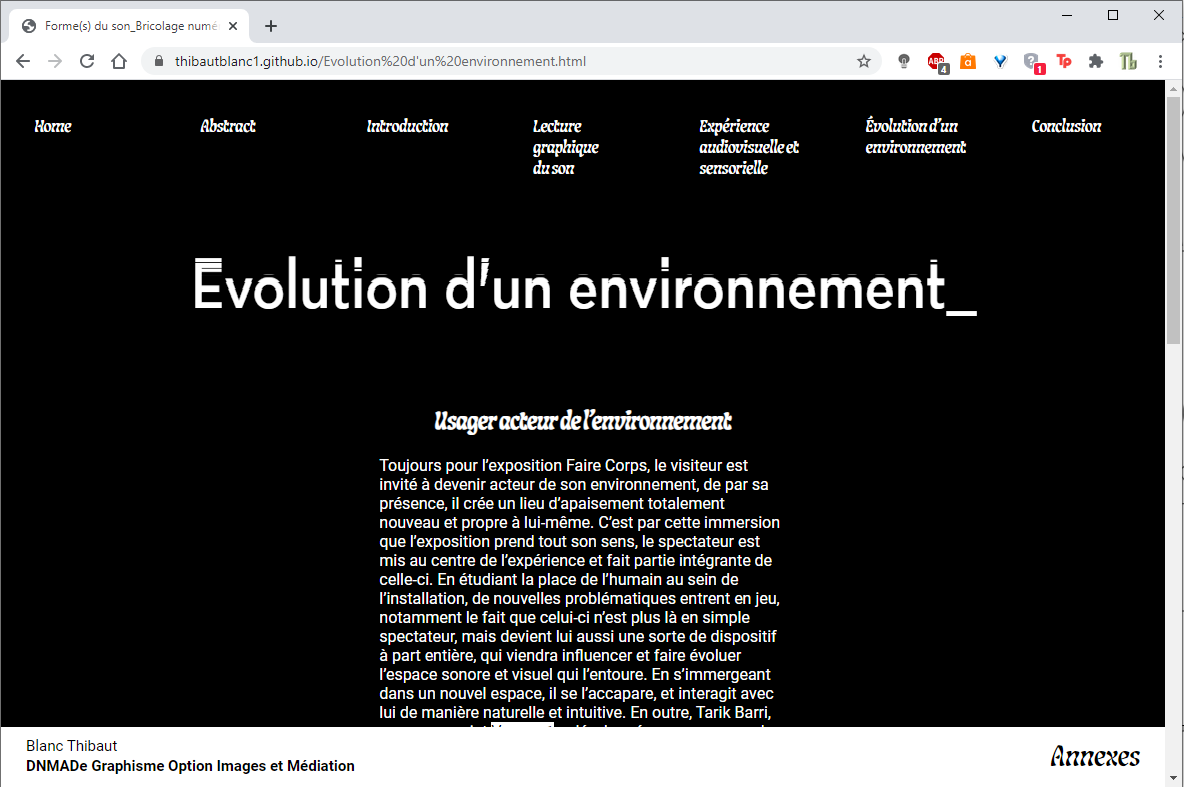The width and height of the screenshot is (1184, 787).
Task: Go to the browser home page
Action: pyautogui.click(x=119, y=61)
